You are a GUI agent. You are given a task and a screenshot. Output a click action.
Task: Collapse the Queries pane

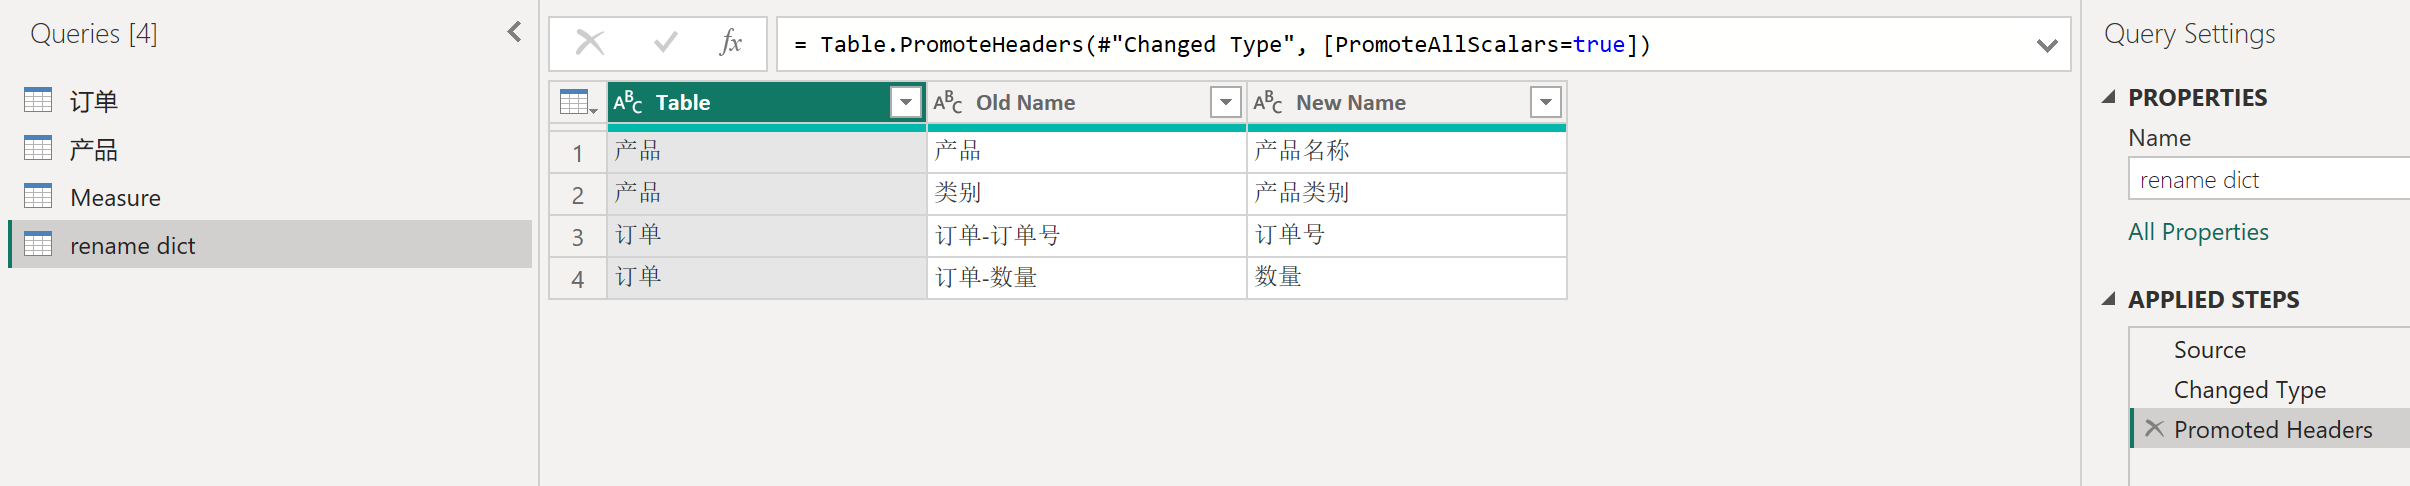point(515,32)
